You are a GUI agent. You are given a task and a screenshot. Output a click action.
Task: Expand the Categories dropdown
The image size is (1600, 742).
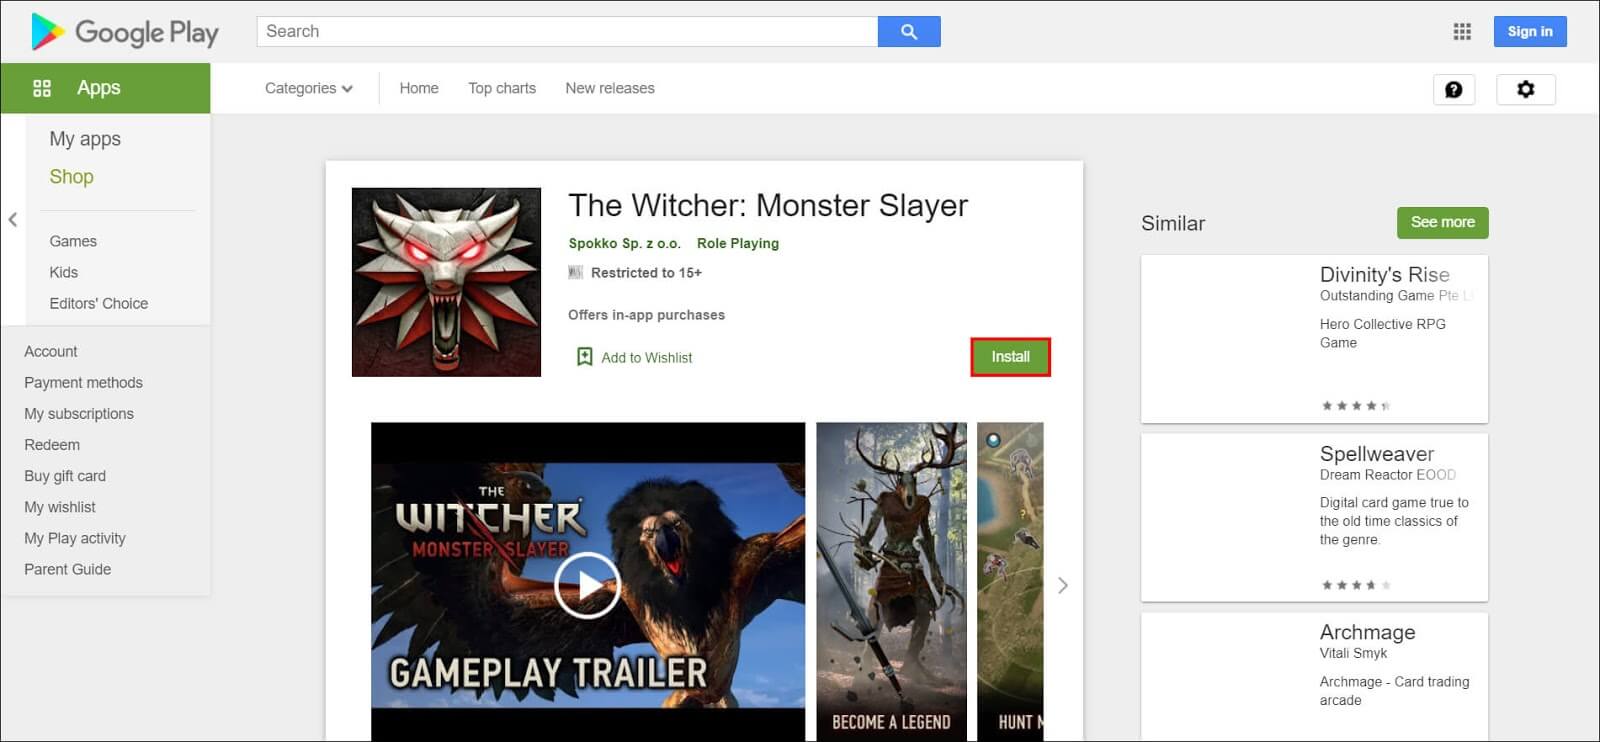click(x=309, y=88)
